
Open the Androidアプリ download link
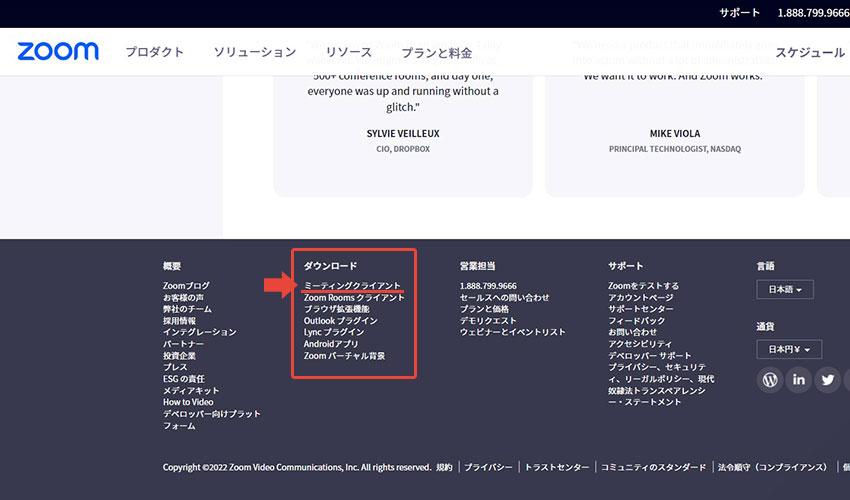pos(331,344)
